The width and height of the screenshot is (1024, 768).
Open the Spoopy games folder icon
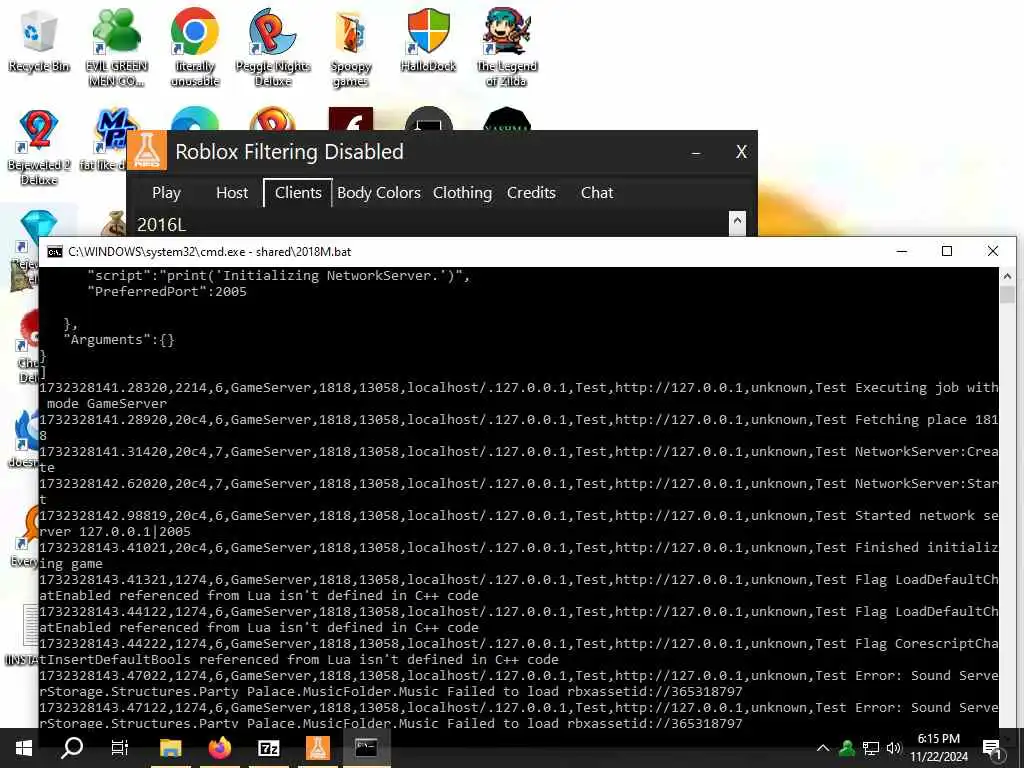click(x=350, y=47)
